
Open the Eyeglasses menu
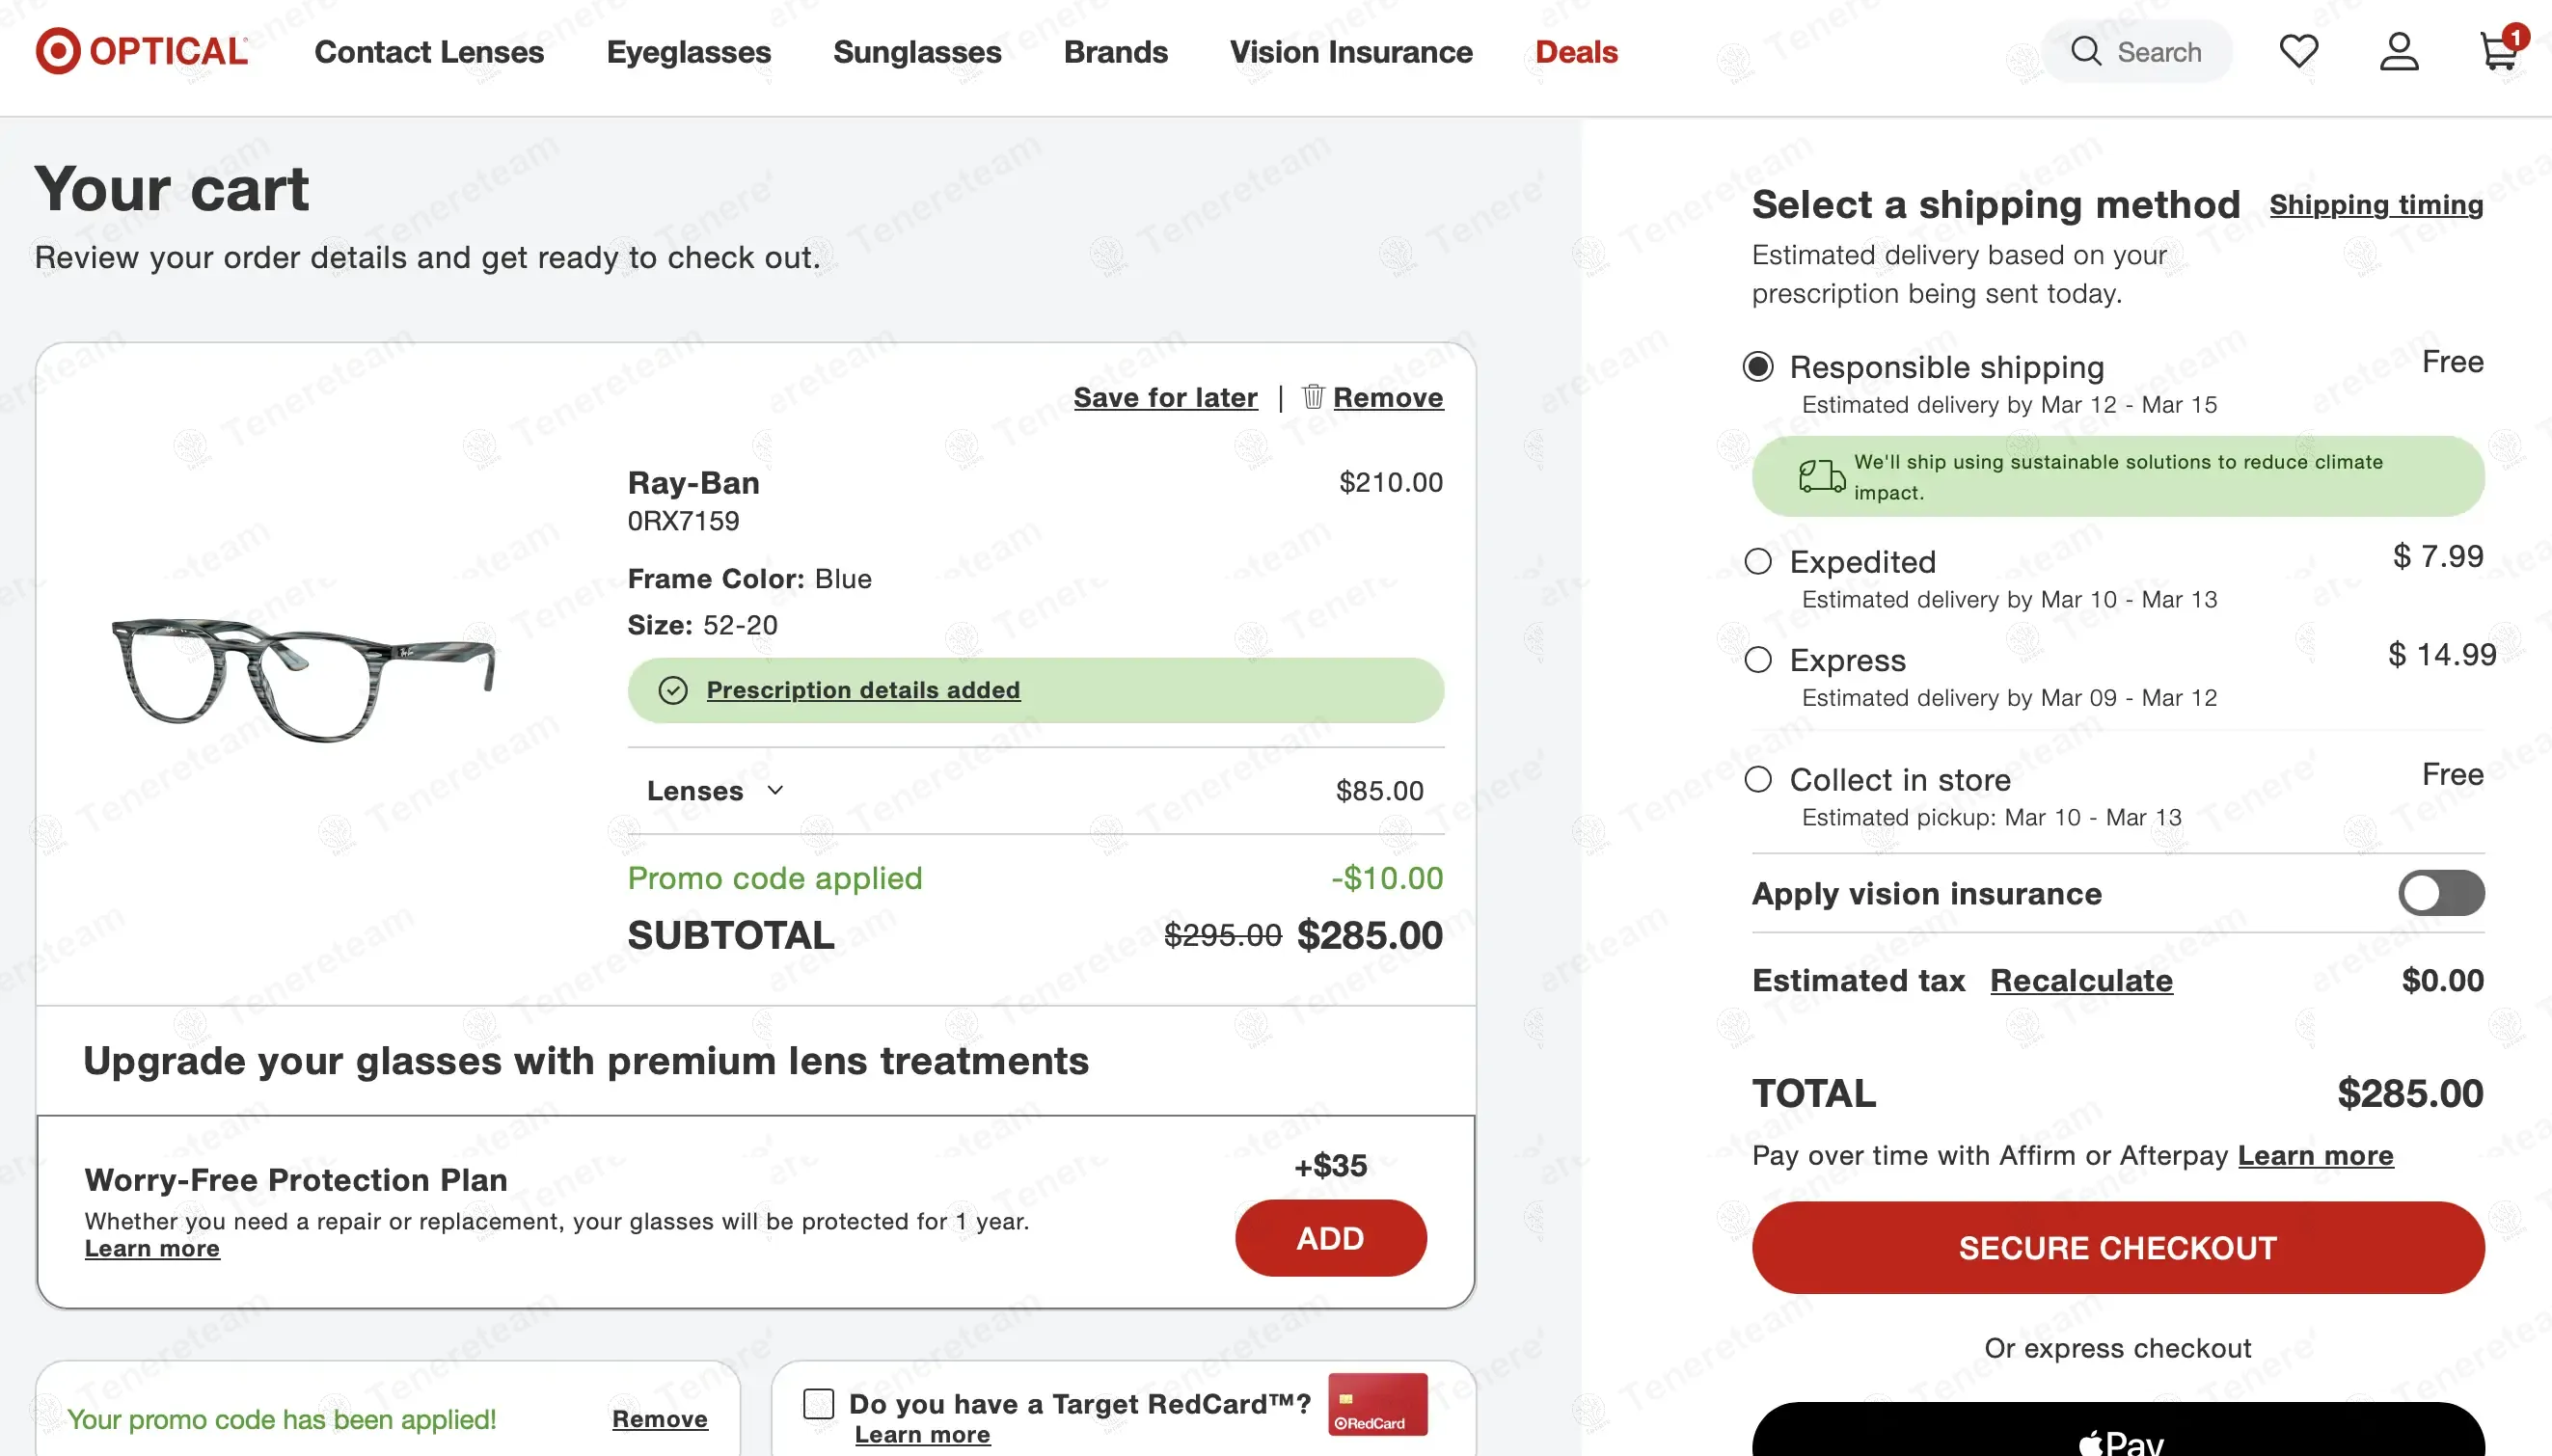point(688,51)
